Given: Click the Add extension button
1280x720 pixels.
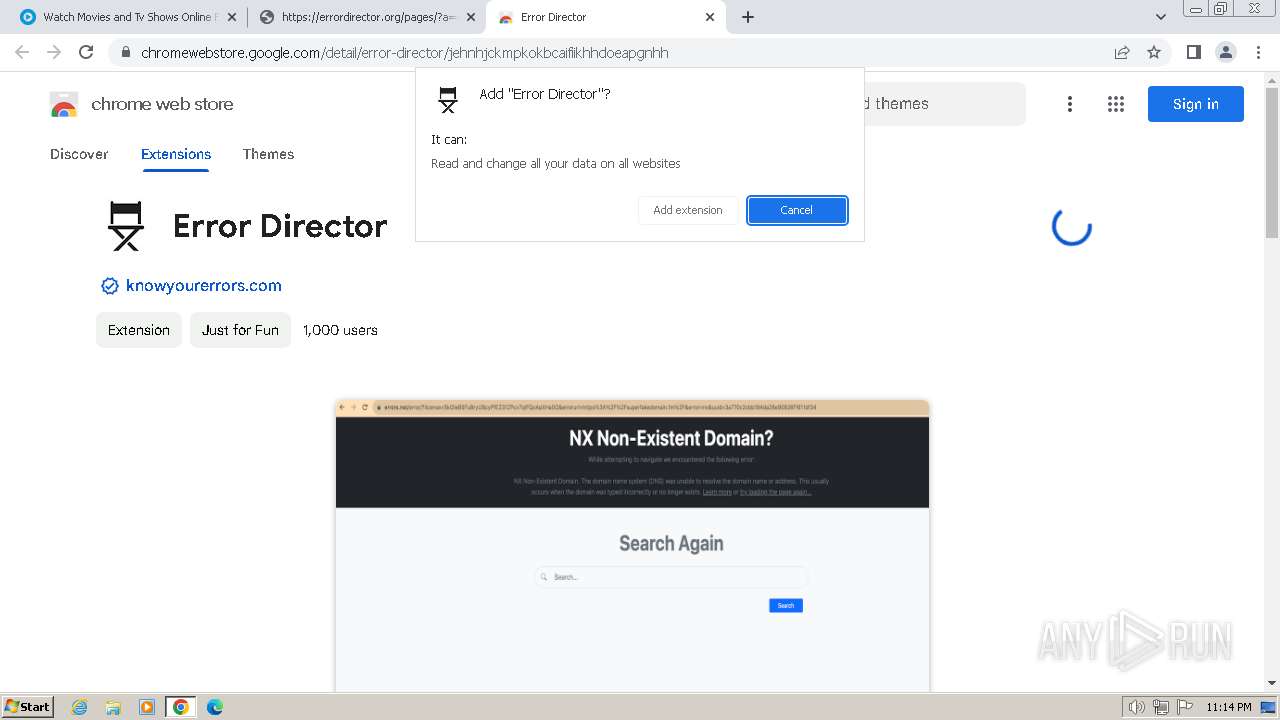Looking at the screenshot, I should click(x=688, y=210).
